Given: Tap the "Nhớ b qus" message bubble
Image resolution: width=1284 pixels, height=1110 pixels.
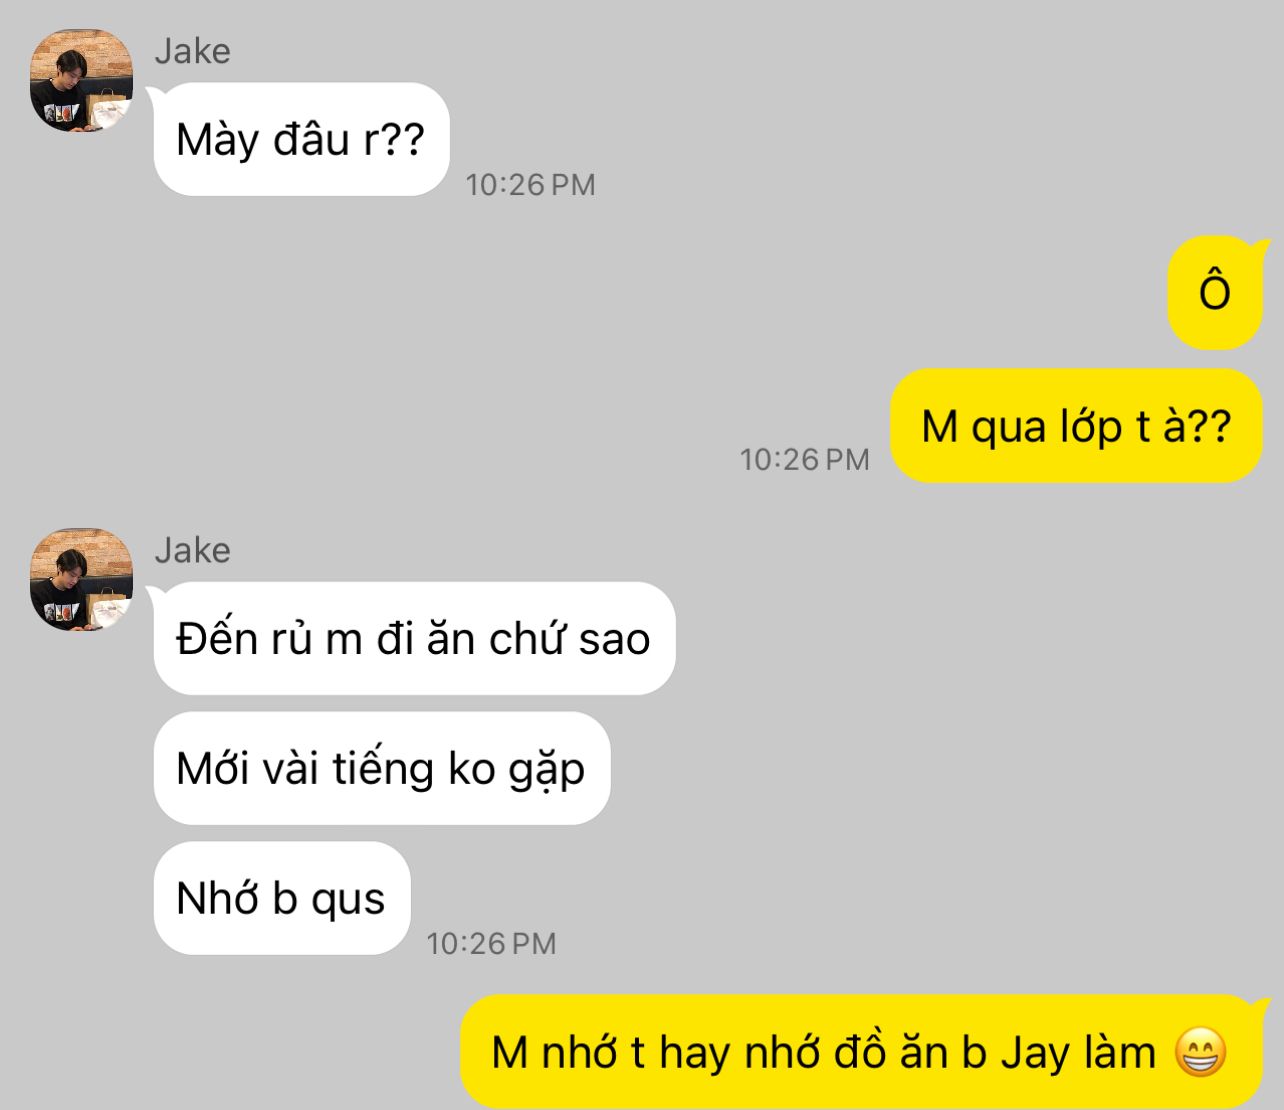Looking at the screenshot, I should click(281, 898).
